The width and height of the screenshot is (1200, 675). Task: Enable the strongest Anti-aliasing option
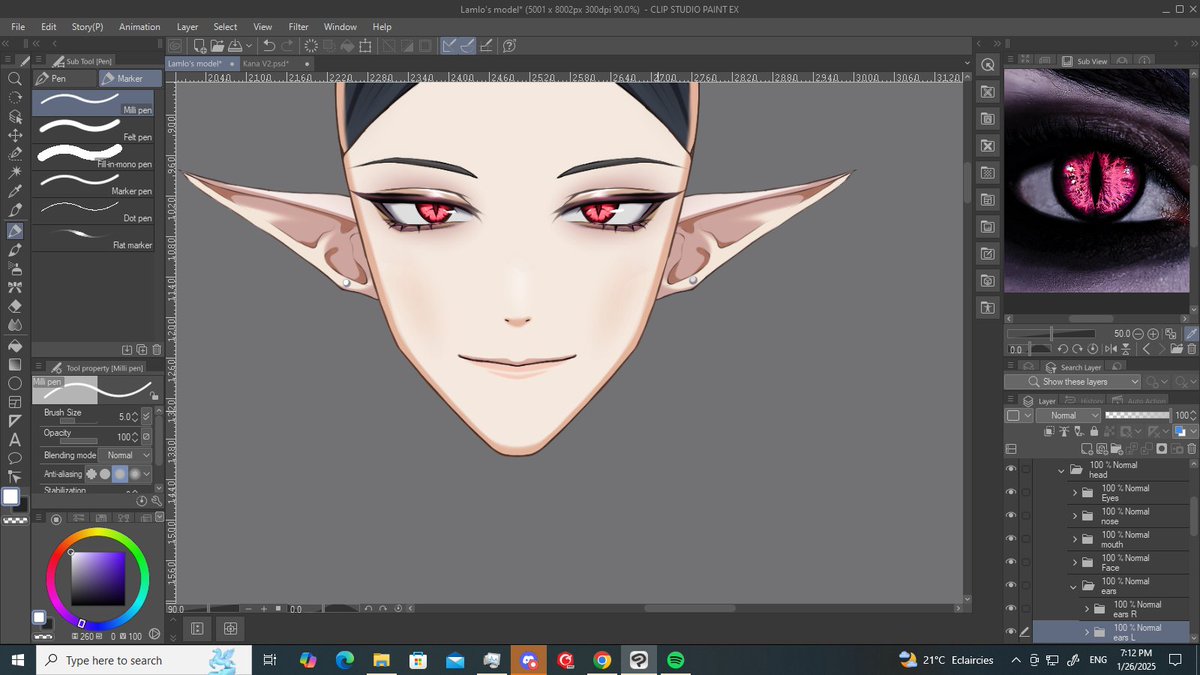[135, 474]
